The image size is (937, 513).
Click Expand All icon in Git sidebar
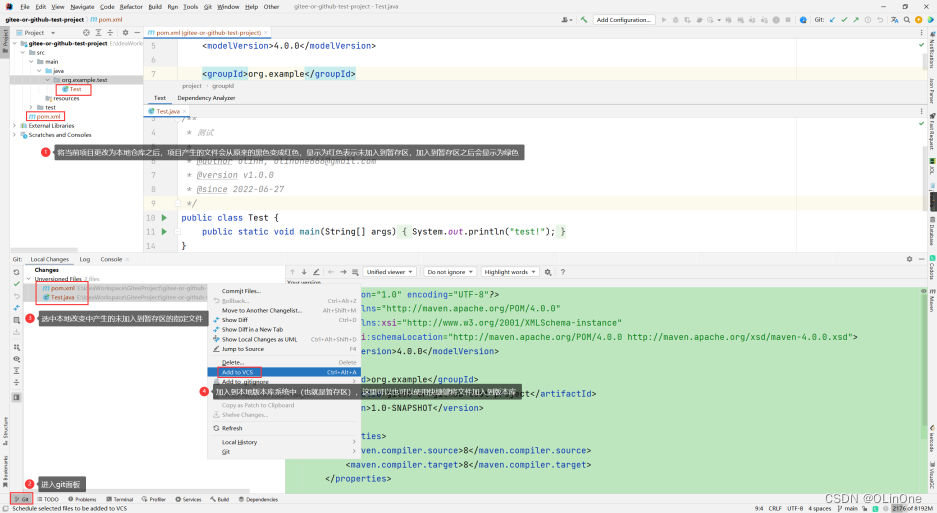pyautogui.click(x=17, y=371)
